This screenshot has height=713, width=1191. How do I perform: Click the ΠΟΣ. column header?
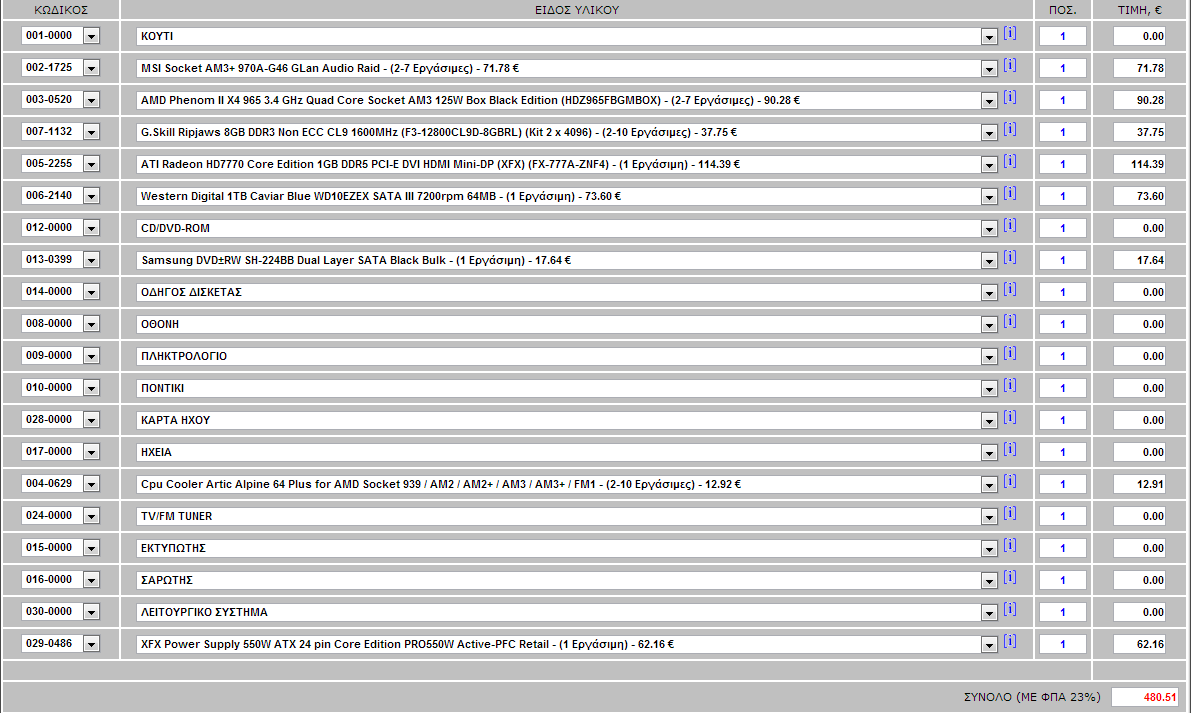(x=1063, y=10)
